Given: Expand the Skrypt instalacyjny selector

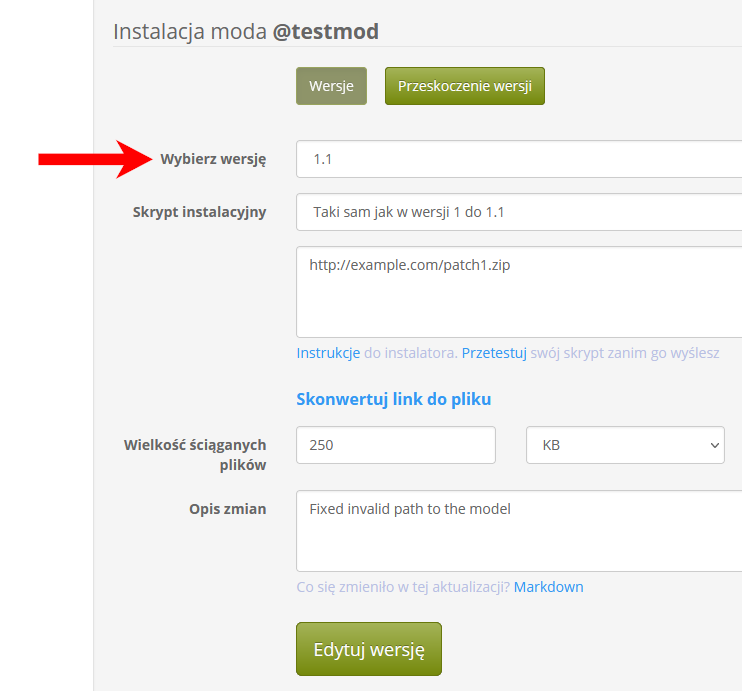Looking at the screenshot, I should pyautogui.click(x=519, y=212).
